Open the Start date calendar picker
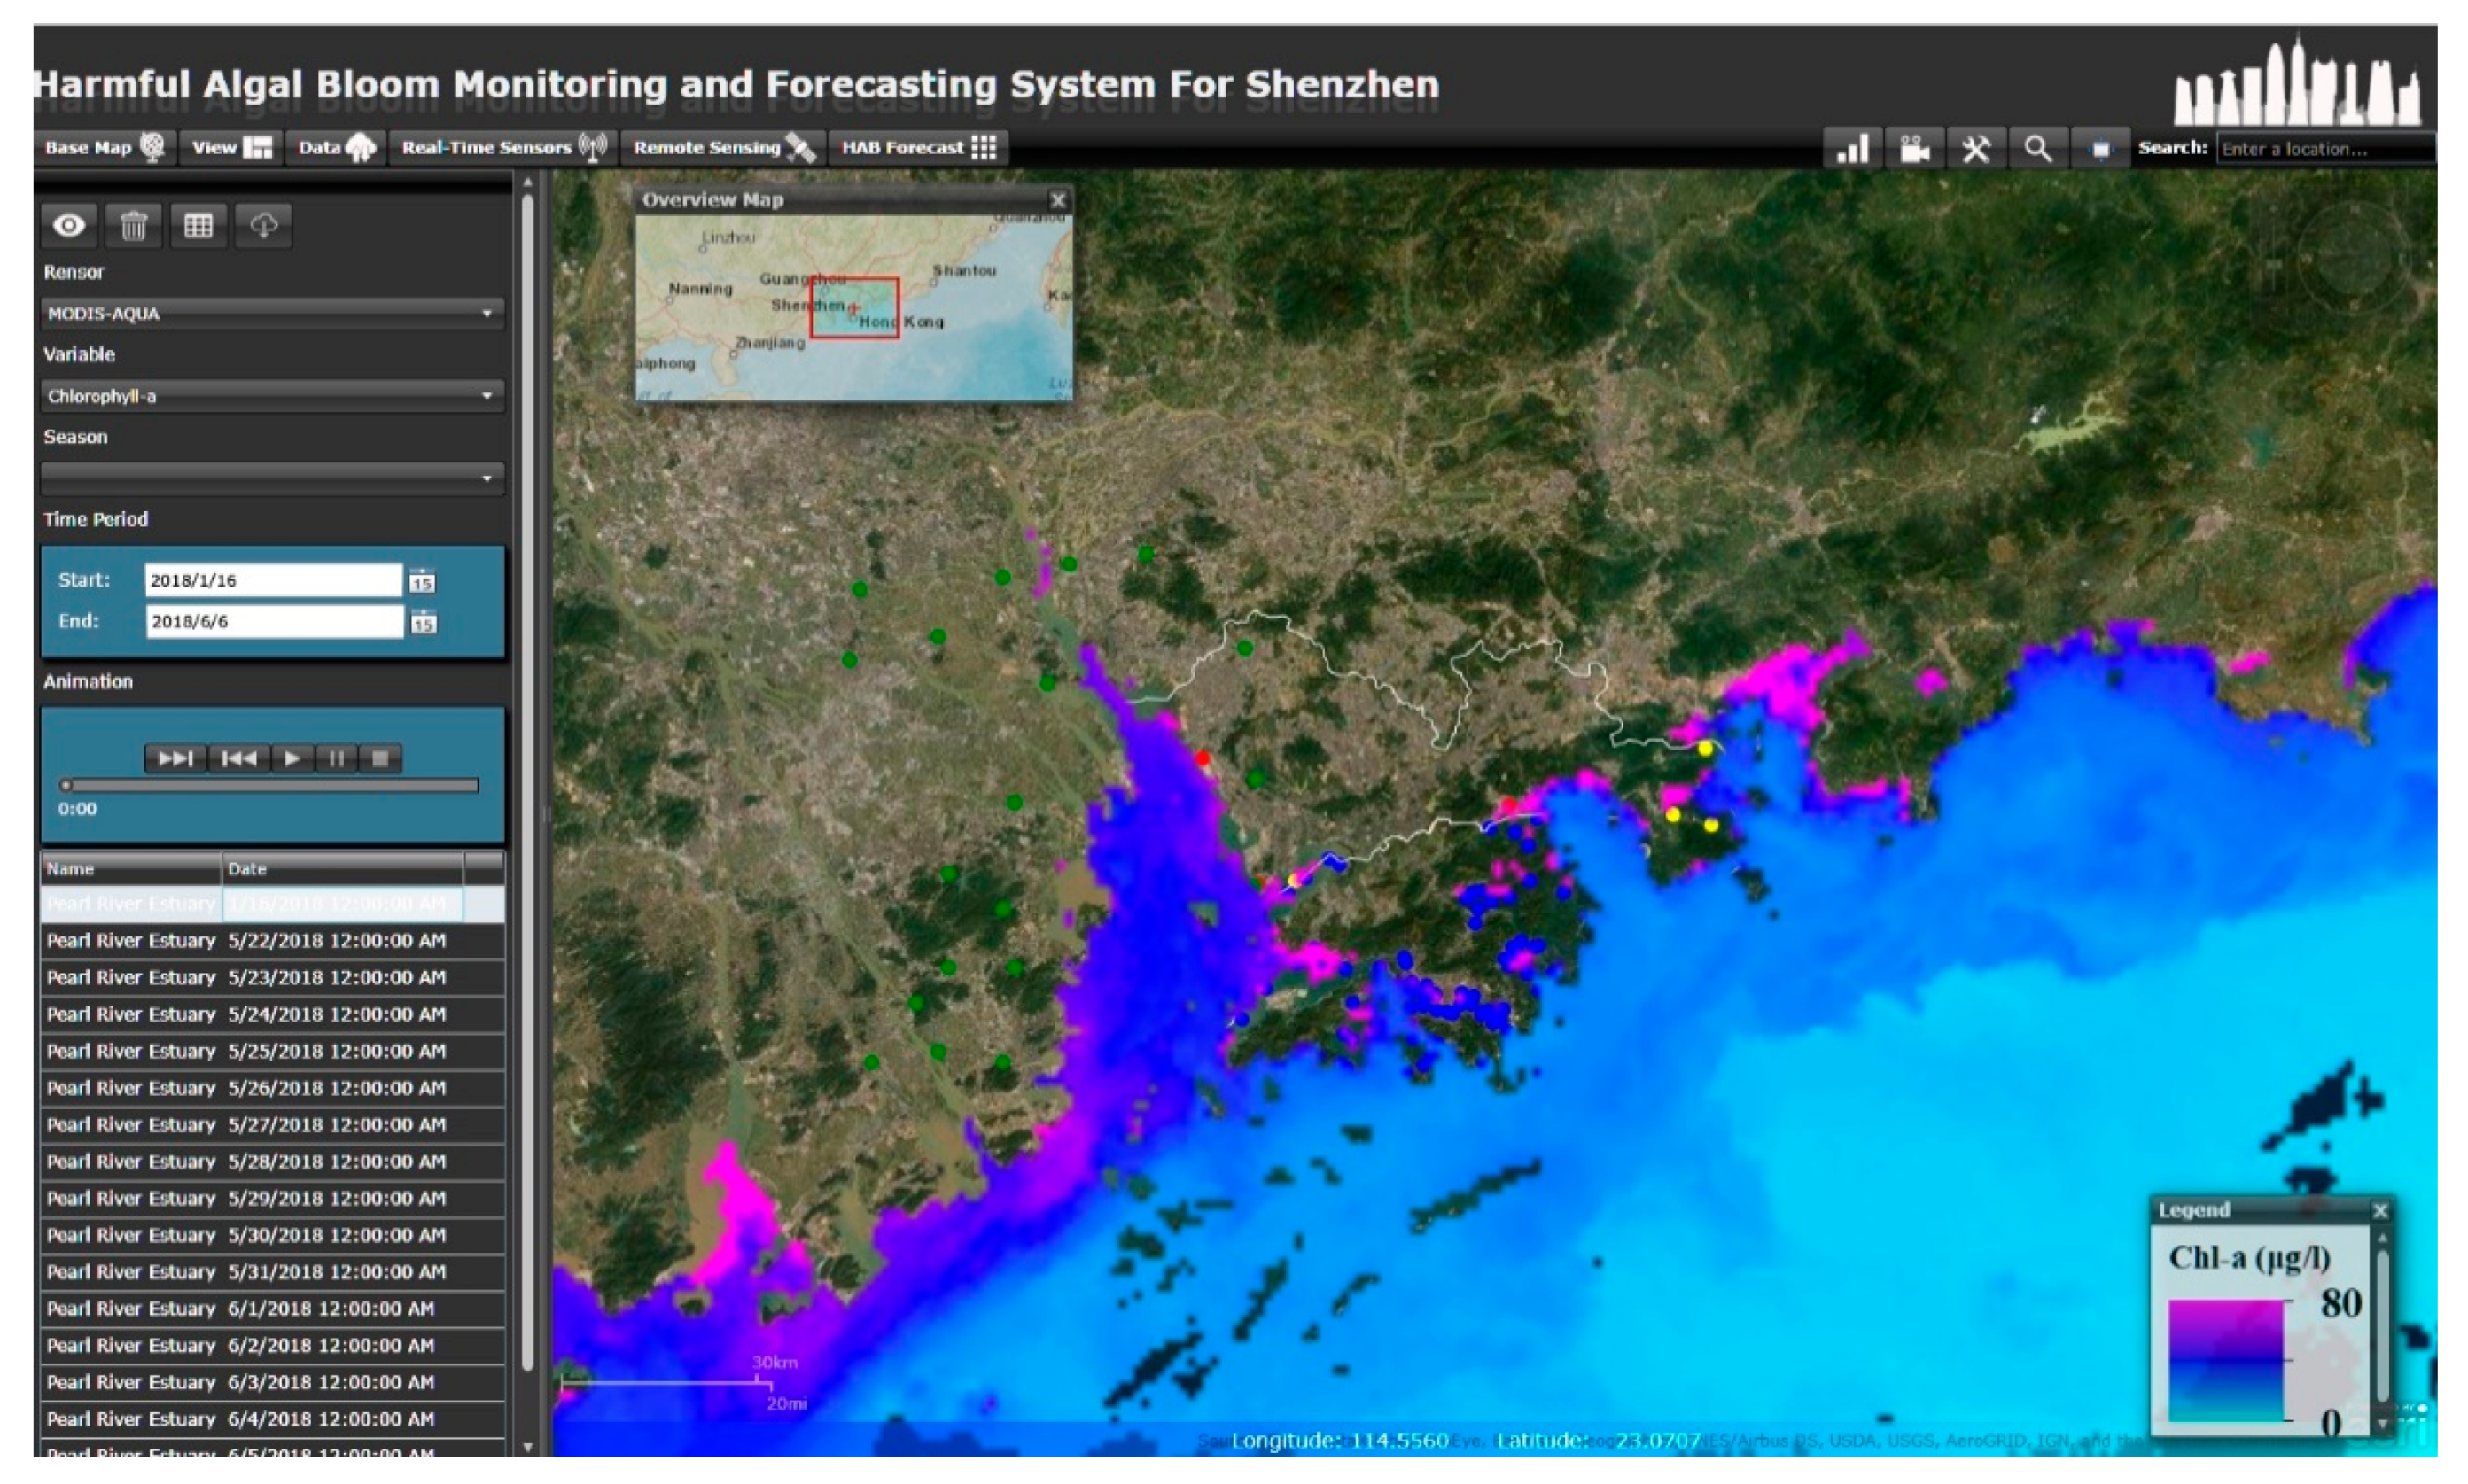Screen dimensions: 2468x1484 (422, 581)
